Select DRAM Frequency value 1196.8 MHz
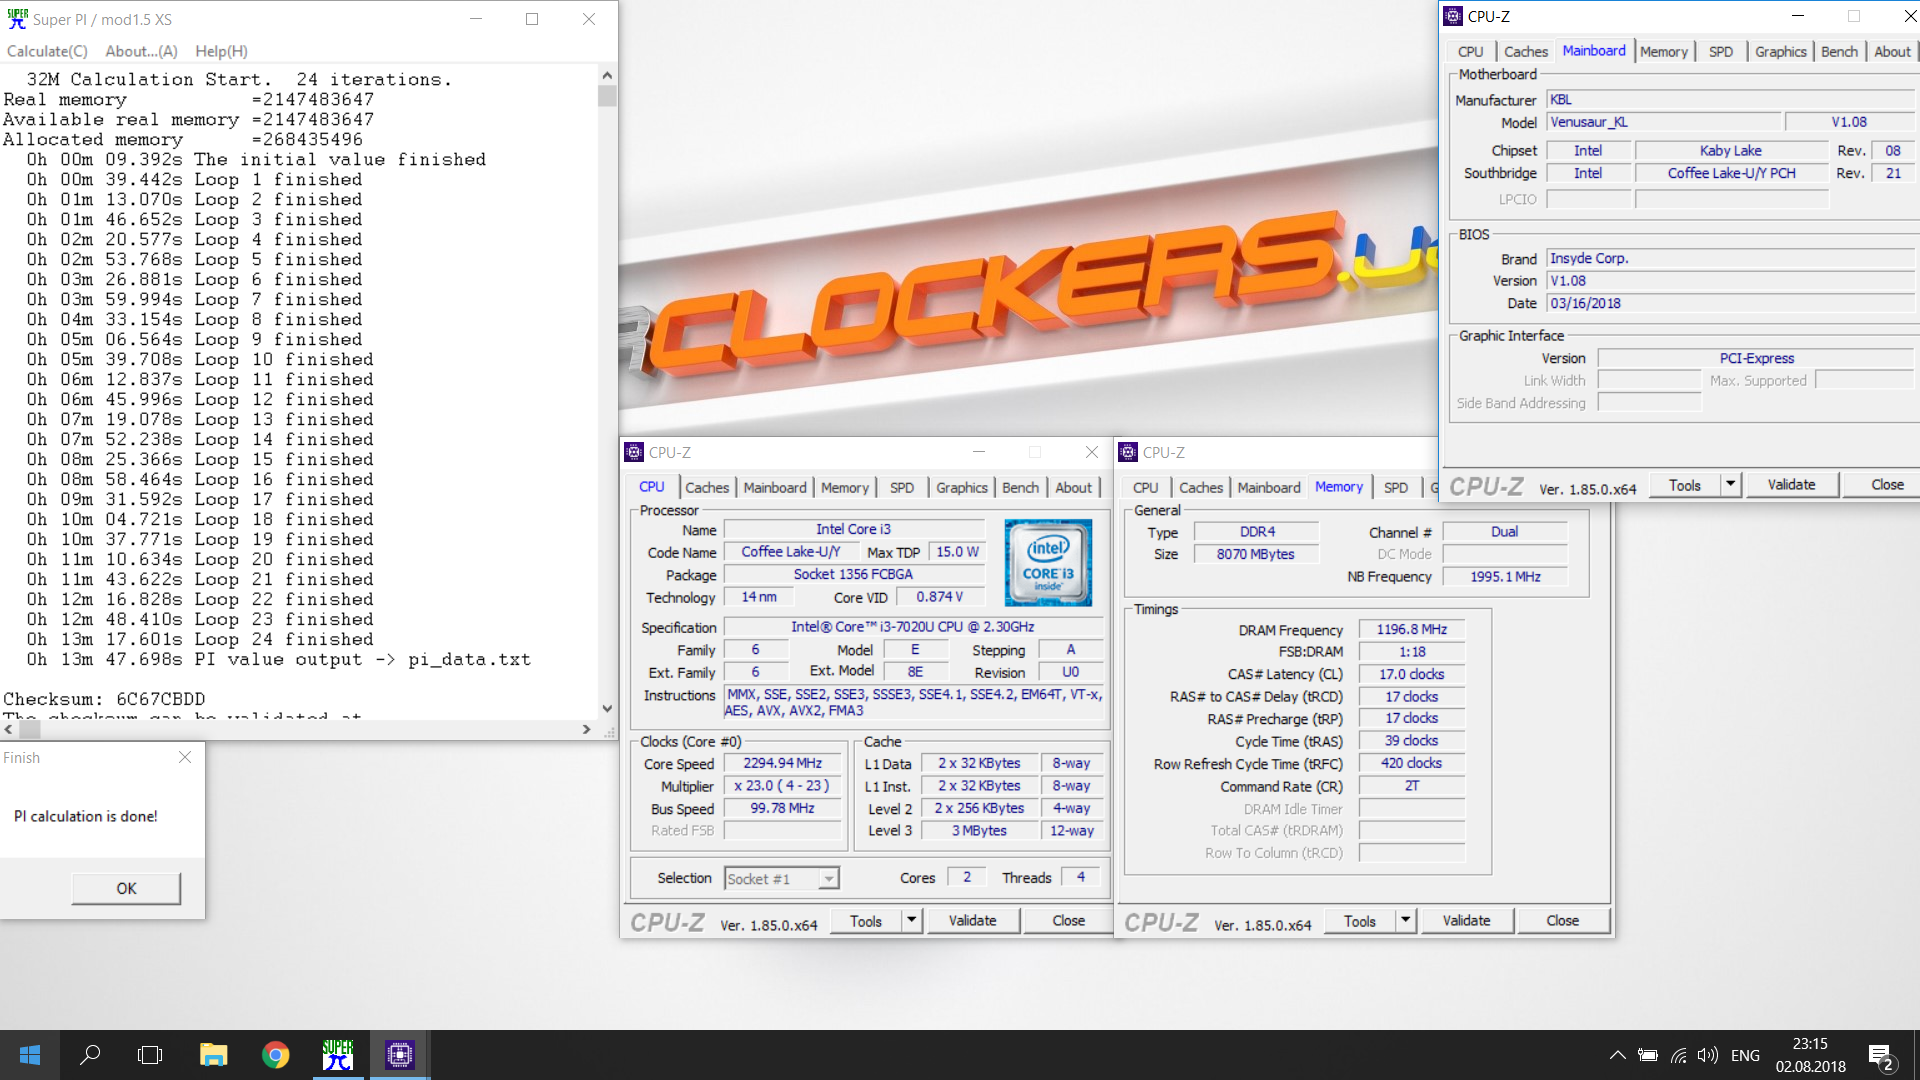The image size is (1920, 1080). (1411, 629)
